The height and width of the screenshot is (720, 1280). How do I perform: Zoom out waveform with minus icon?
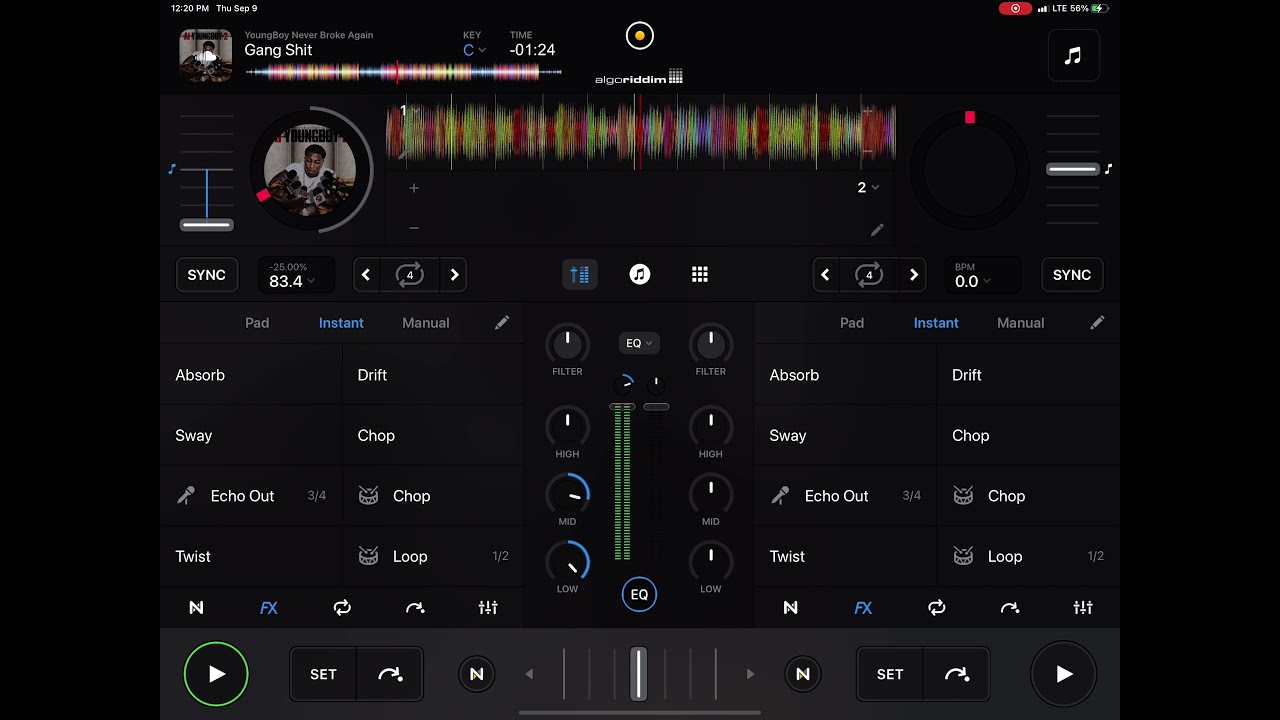pyautogui.click(x=413, y=228)
